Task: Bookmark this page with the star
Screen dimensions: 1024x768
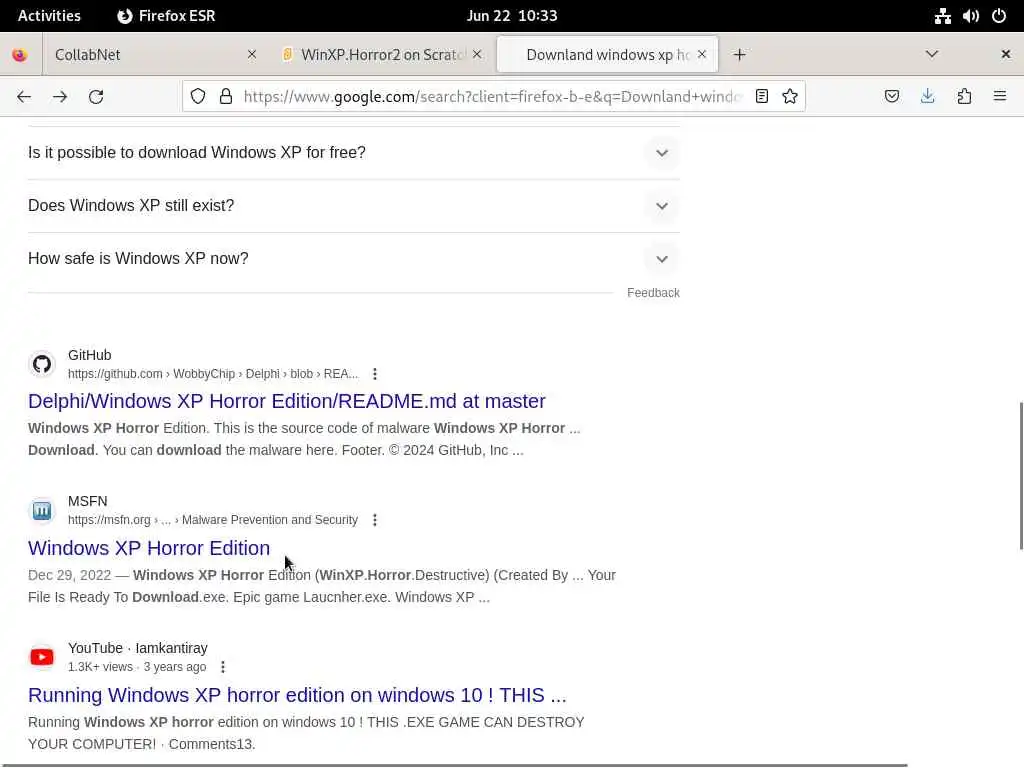Action: pos(790,97)
